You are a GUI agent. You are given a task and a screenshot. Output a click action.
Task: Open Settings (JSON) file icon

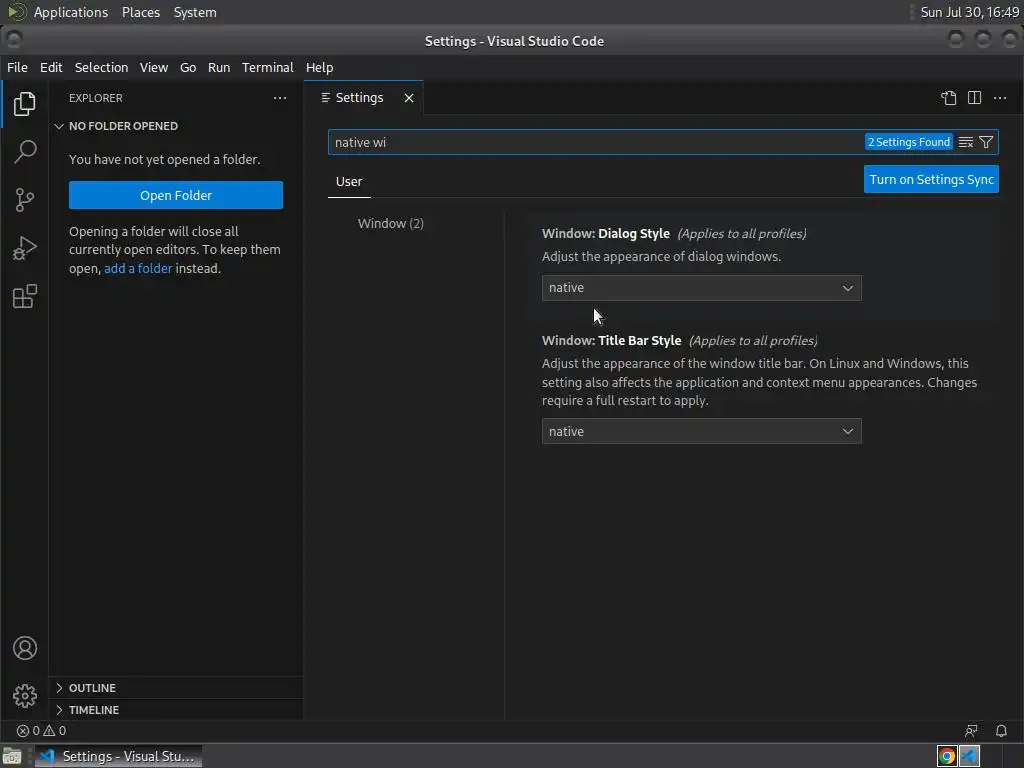(948, 98)
